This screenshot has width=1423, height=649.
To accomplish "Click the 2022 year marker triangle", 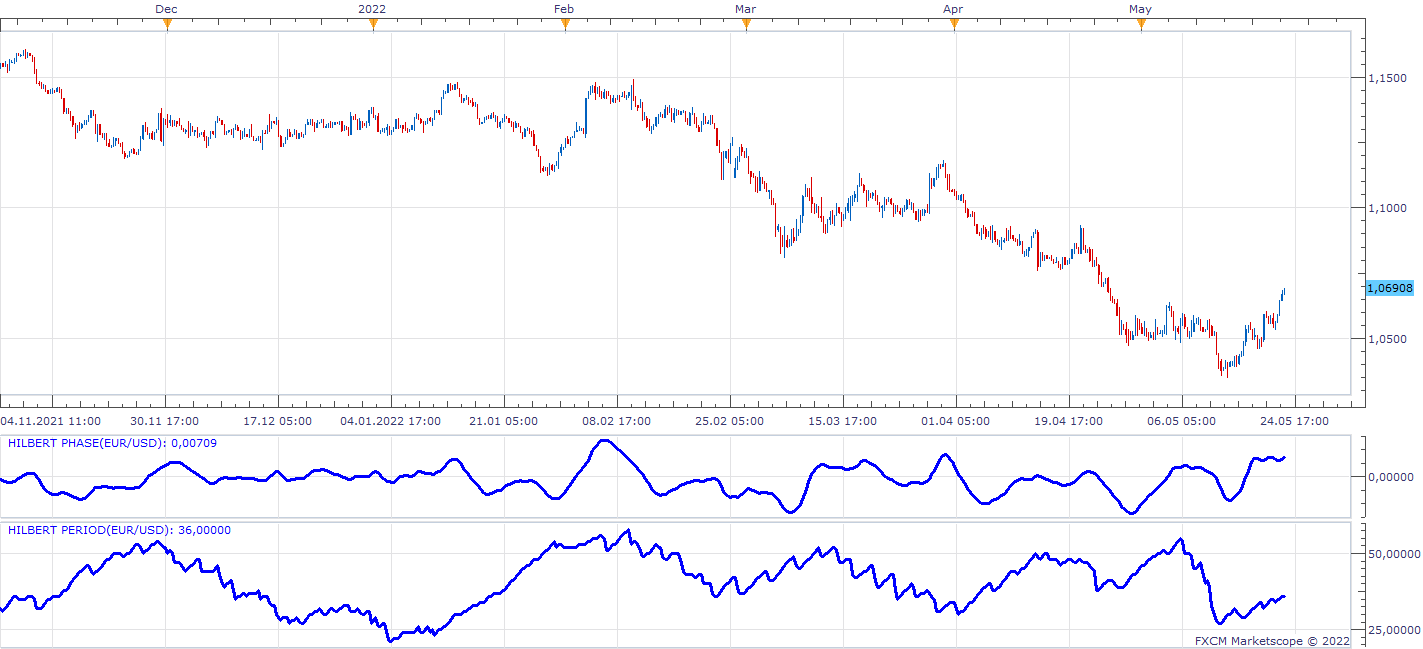I will point(373,25).
